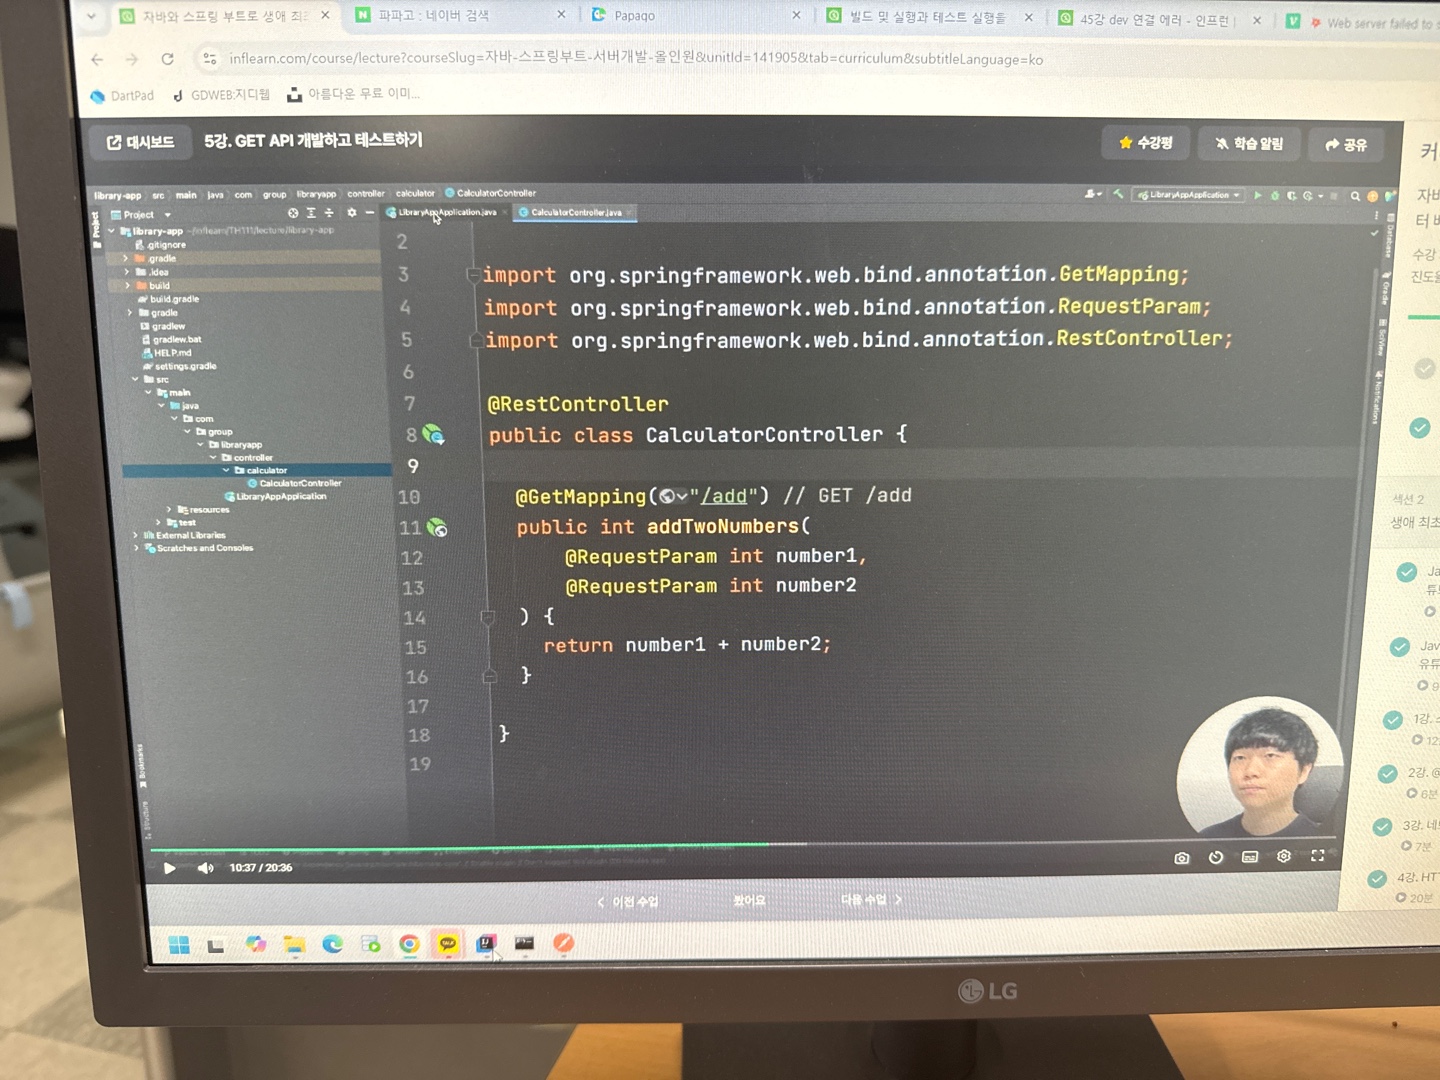Open the Windows Start menu
Image resolution: width=1440 pixels, height=1080 pixels.
tap(179, 945)
